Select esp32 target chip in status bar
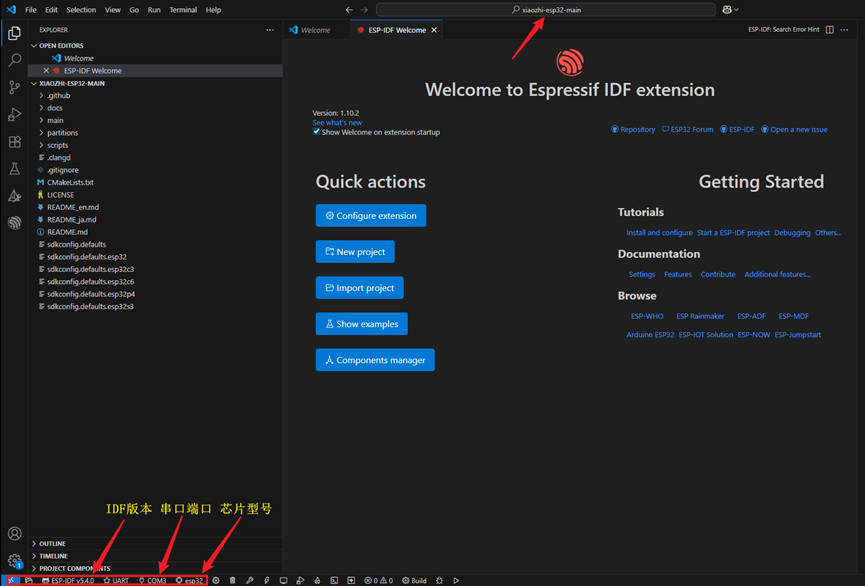The width and height of the screenshot is (865, 586). (x=190, y=580)
